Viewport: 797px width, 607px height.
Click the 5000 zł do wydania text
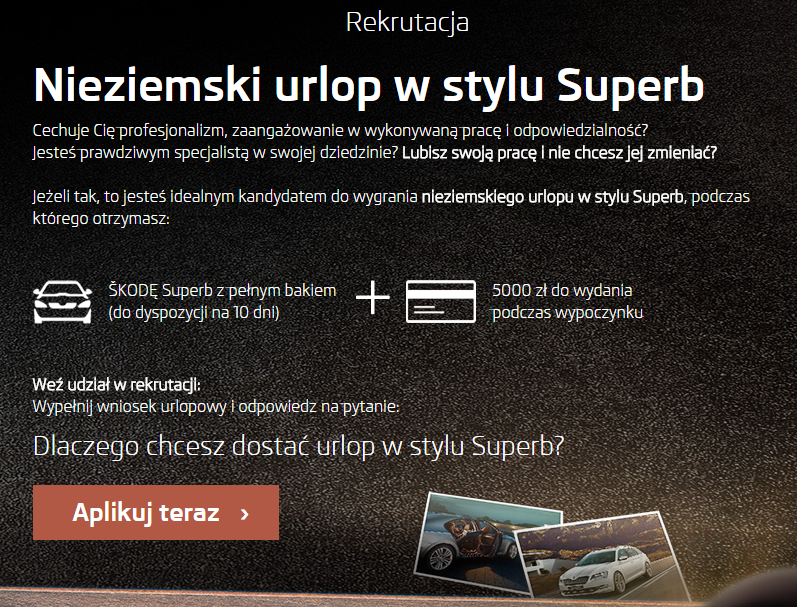pos(562,290)
